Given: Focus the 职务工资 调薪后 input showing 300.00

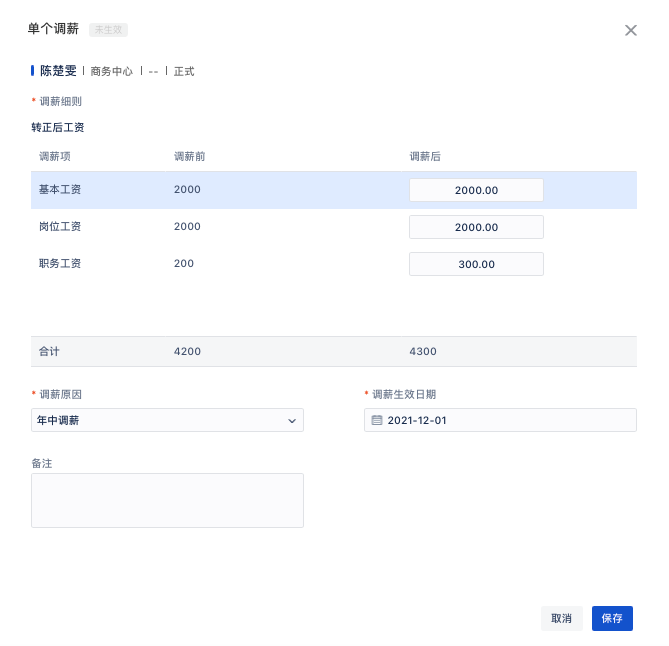Looking at the screenshot, I should point(476,264).
